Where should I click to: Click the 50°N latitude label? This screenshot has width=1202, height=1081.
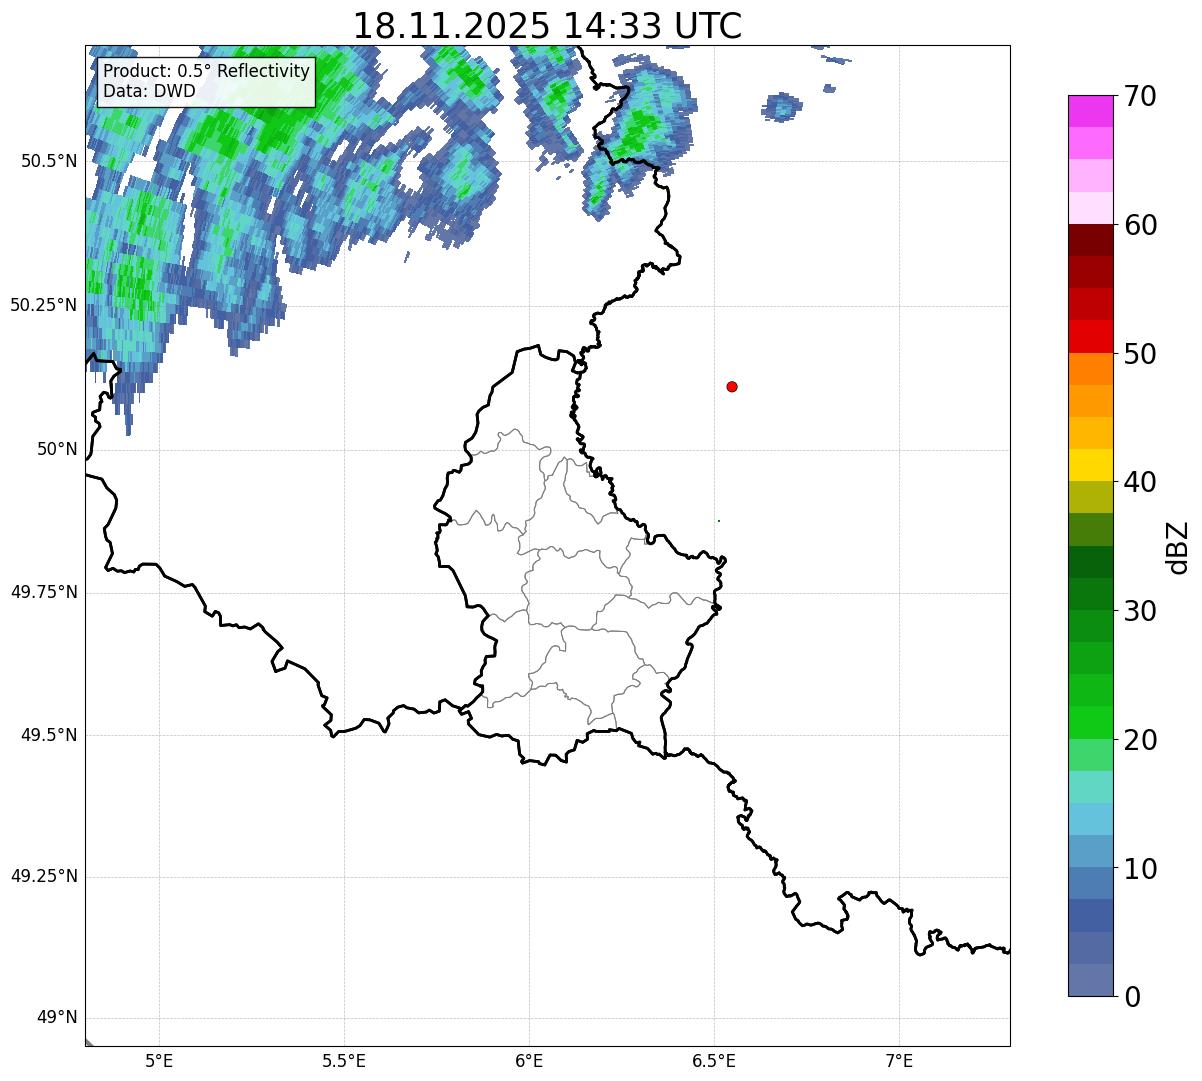click(x=57, y=449)
